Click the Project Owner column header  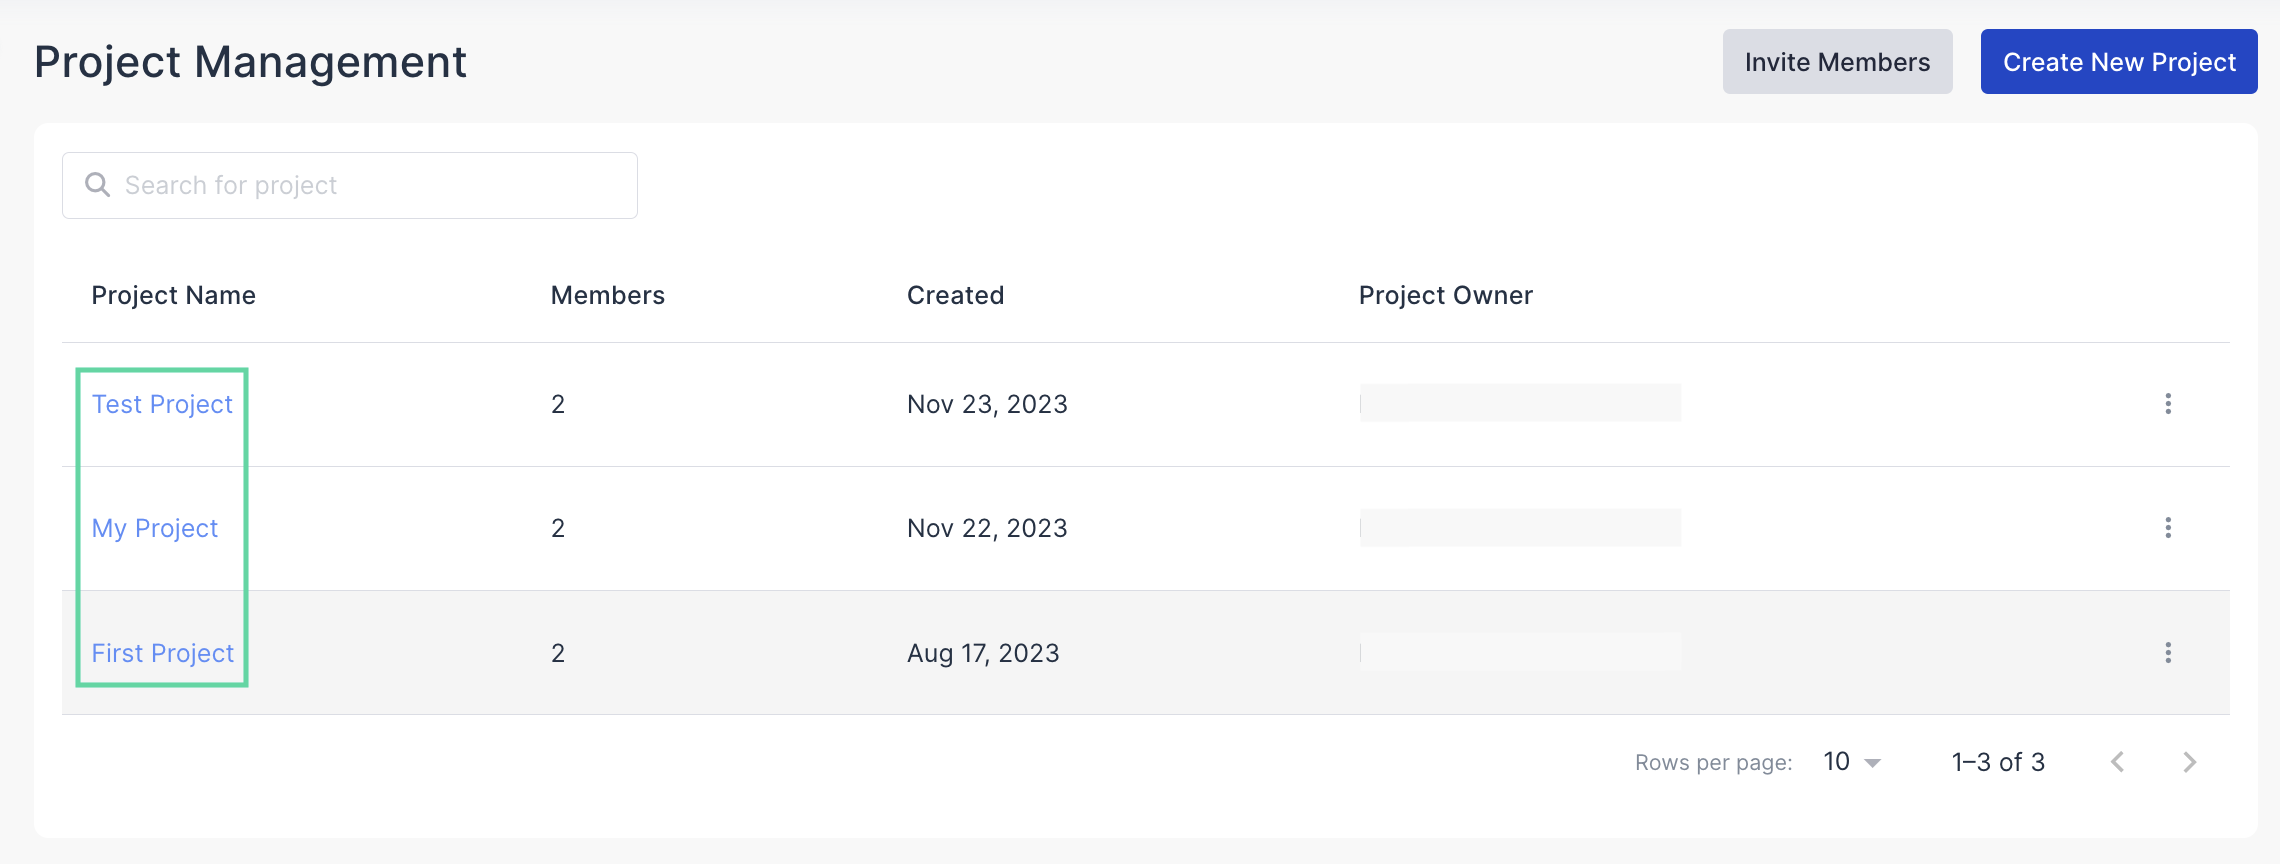click(x=1445, y=295)
